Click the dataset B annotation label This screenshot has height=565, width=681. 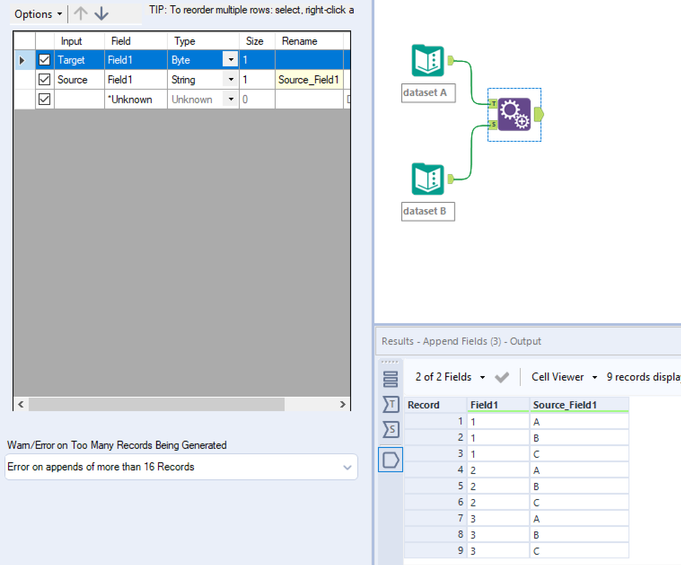pos(428,211)
